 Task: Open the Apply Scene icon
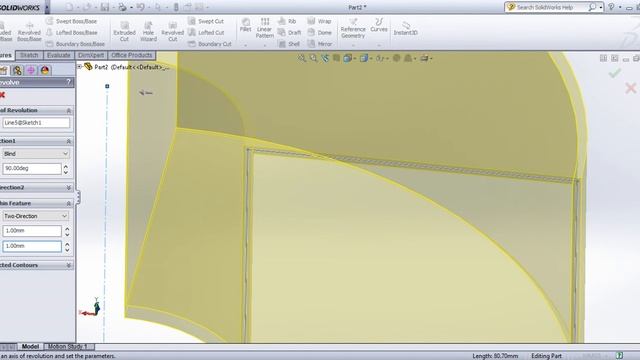pyautogui.click(x=407, y=58)
